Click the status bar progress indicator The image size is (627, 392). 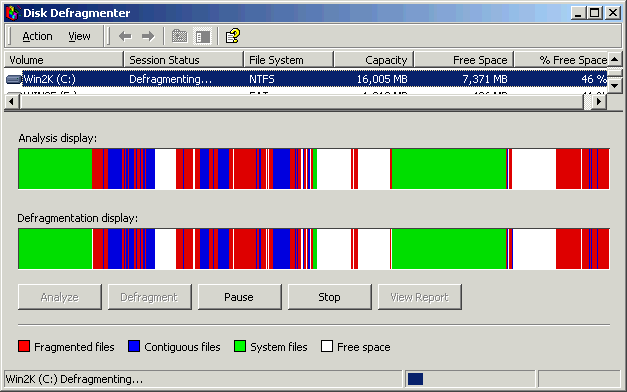point(470,379)
